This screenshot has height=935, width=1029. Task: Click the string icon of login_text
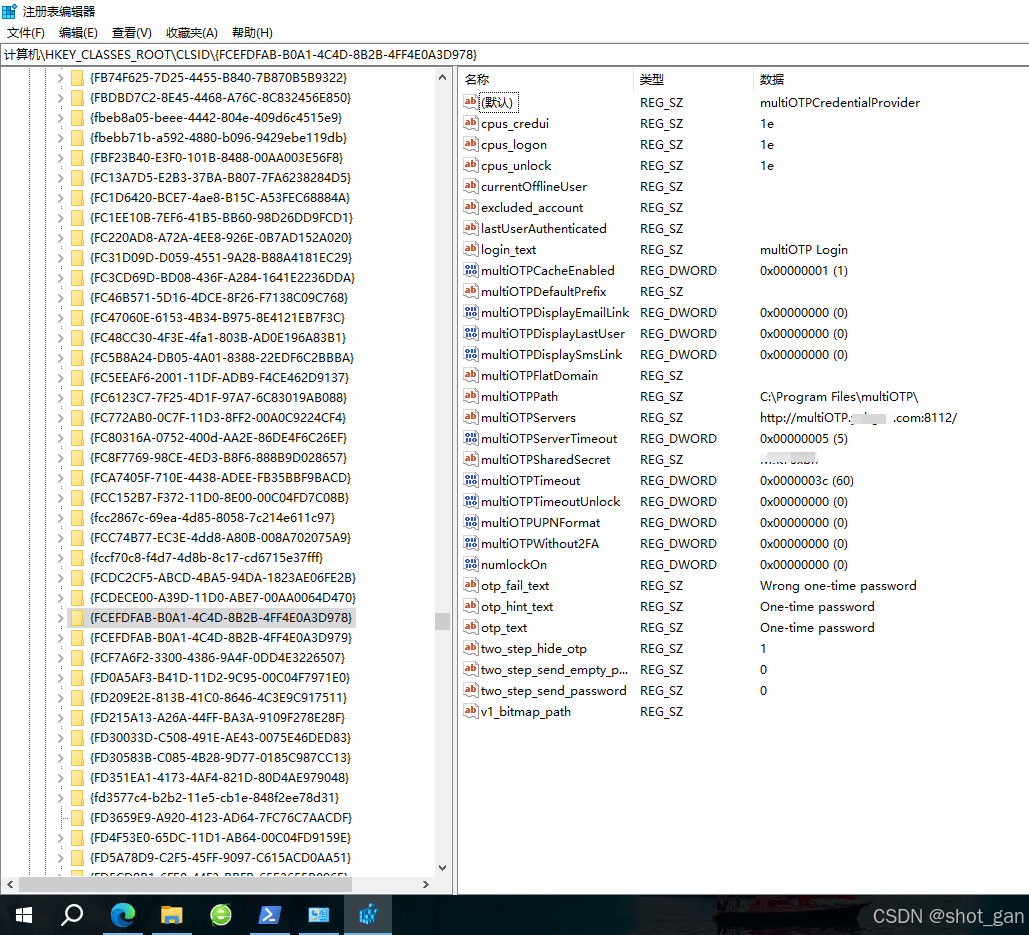(471, 249)
